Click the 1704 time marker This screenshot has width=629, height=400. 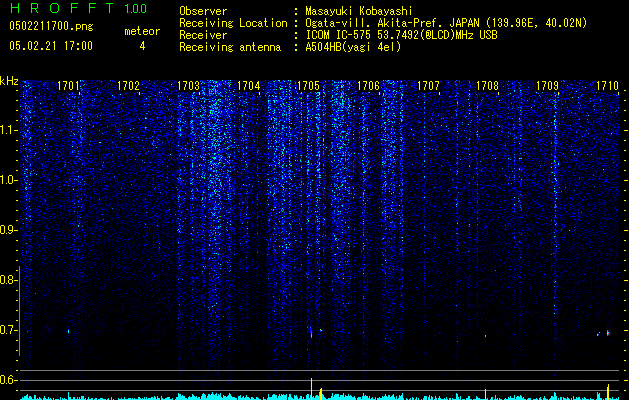pyautogui.click(x=249, y=85)
